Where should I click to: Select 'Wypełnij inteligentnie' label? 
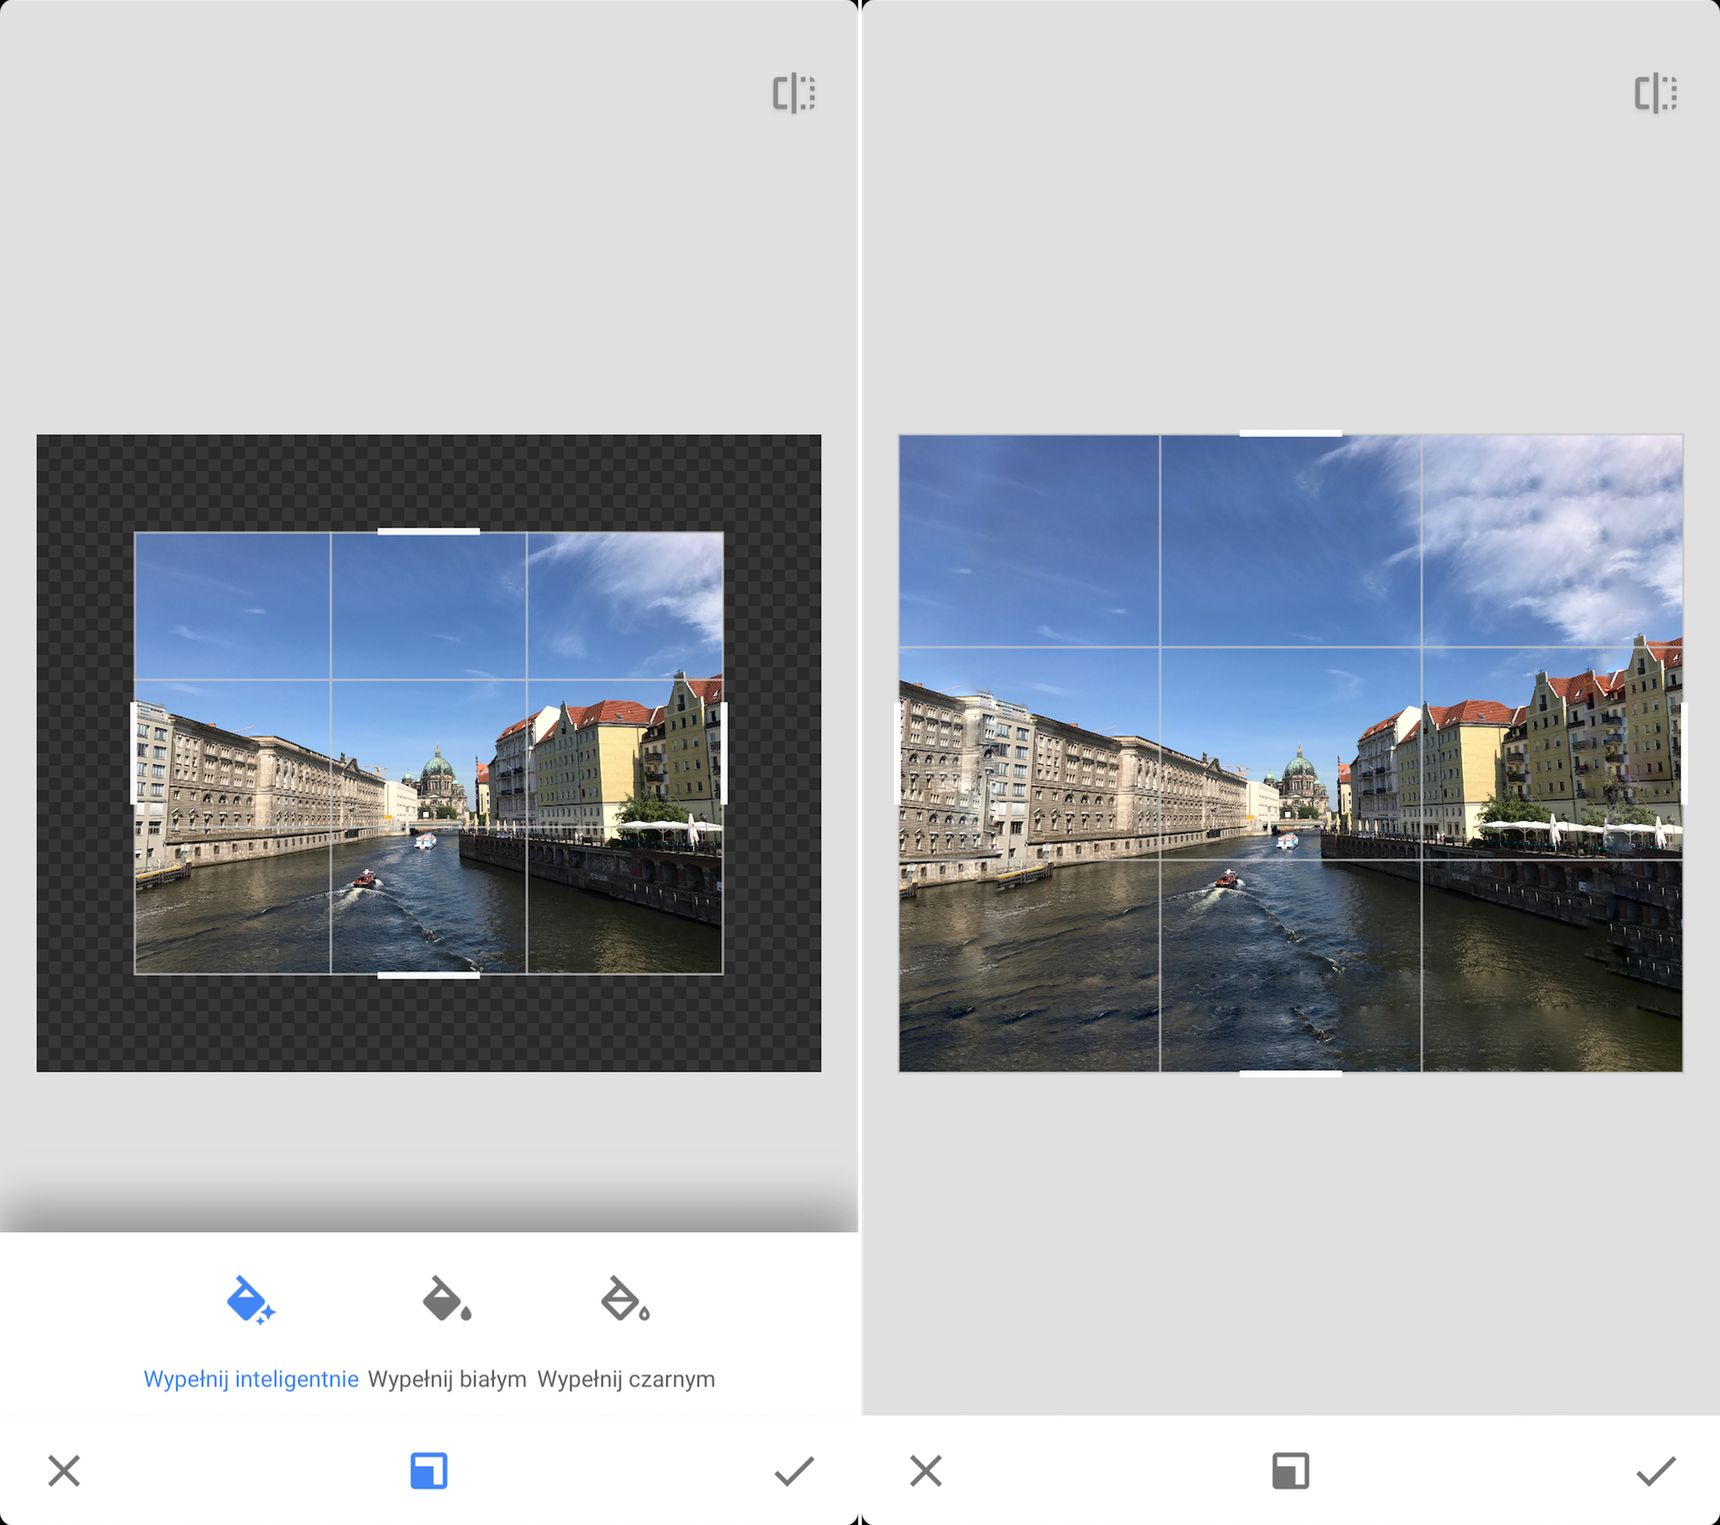pos(251,1379)
